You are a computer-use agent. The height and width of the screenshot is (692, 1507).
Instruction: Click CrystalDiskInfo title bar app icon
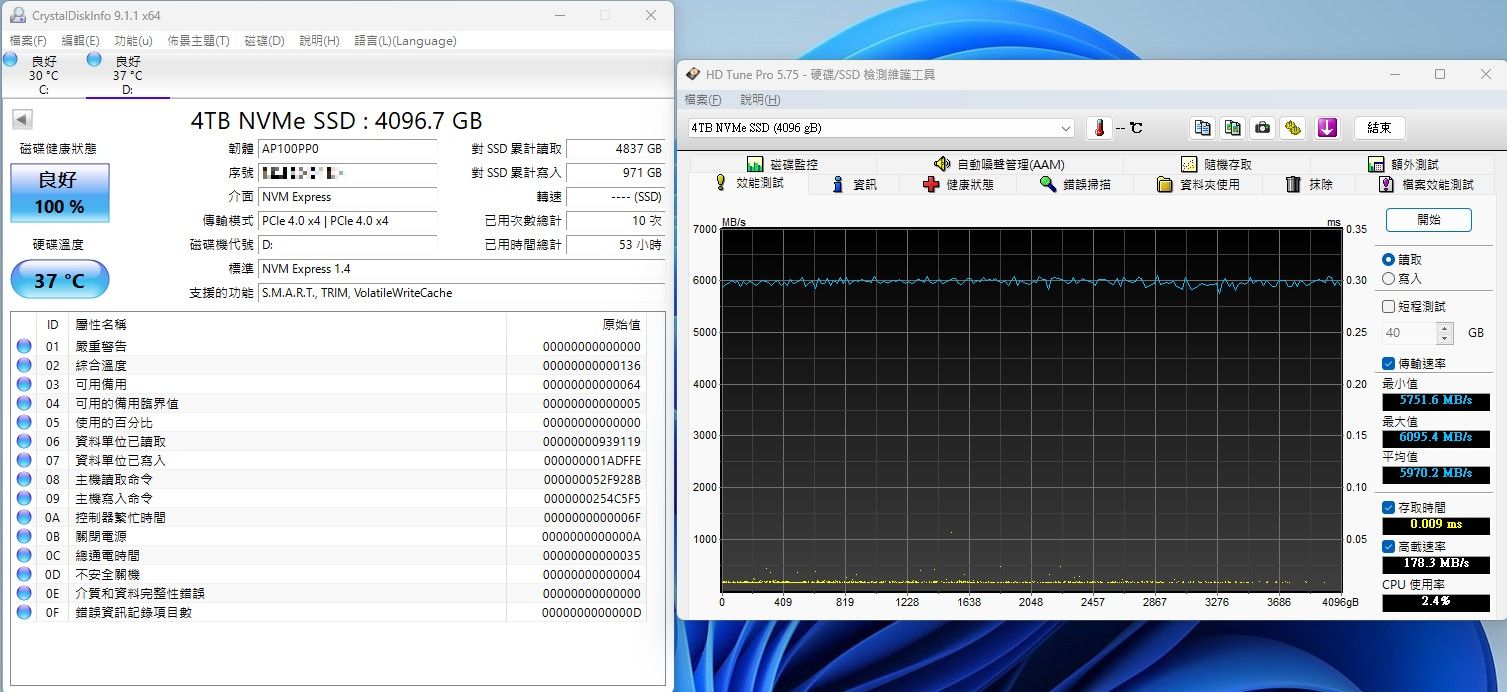[18, 15]
